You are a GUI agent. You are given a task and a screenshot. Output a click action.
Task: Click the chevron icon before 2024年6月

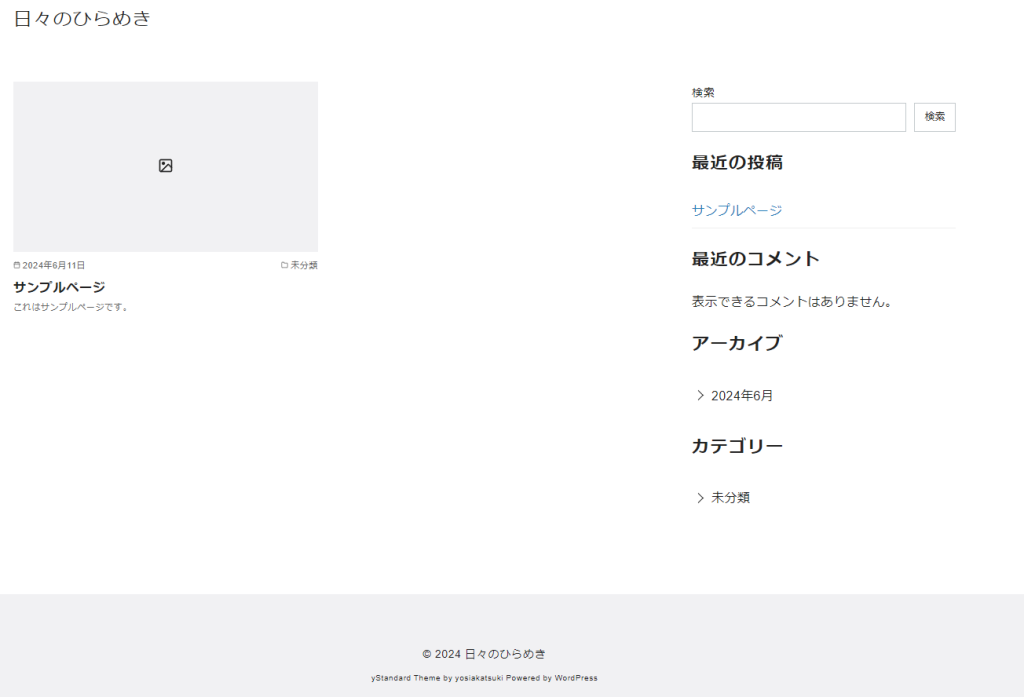click(700, 395)
